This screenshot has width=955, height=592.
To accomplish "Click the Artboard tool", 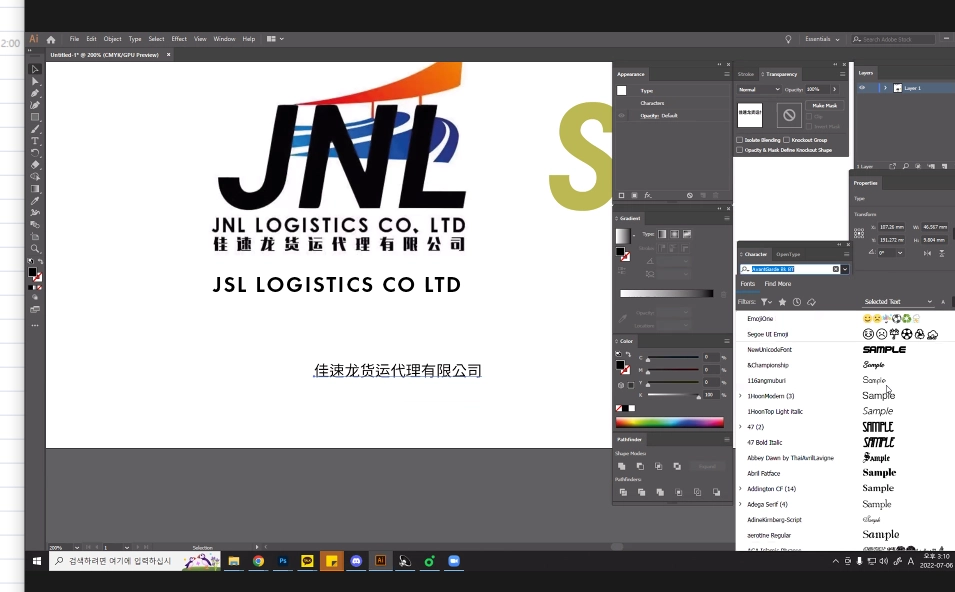I will 35,236.
